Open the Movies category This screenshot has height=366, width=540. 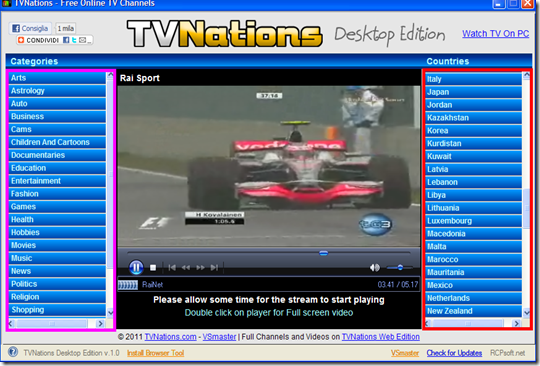point(57,245)
